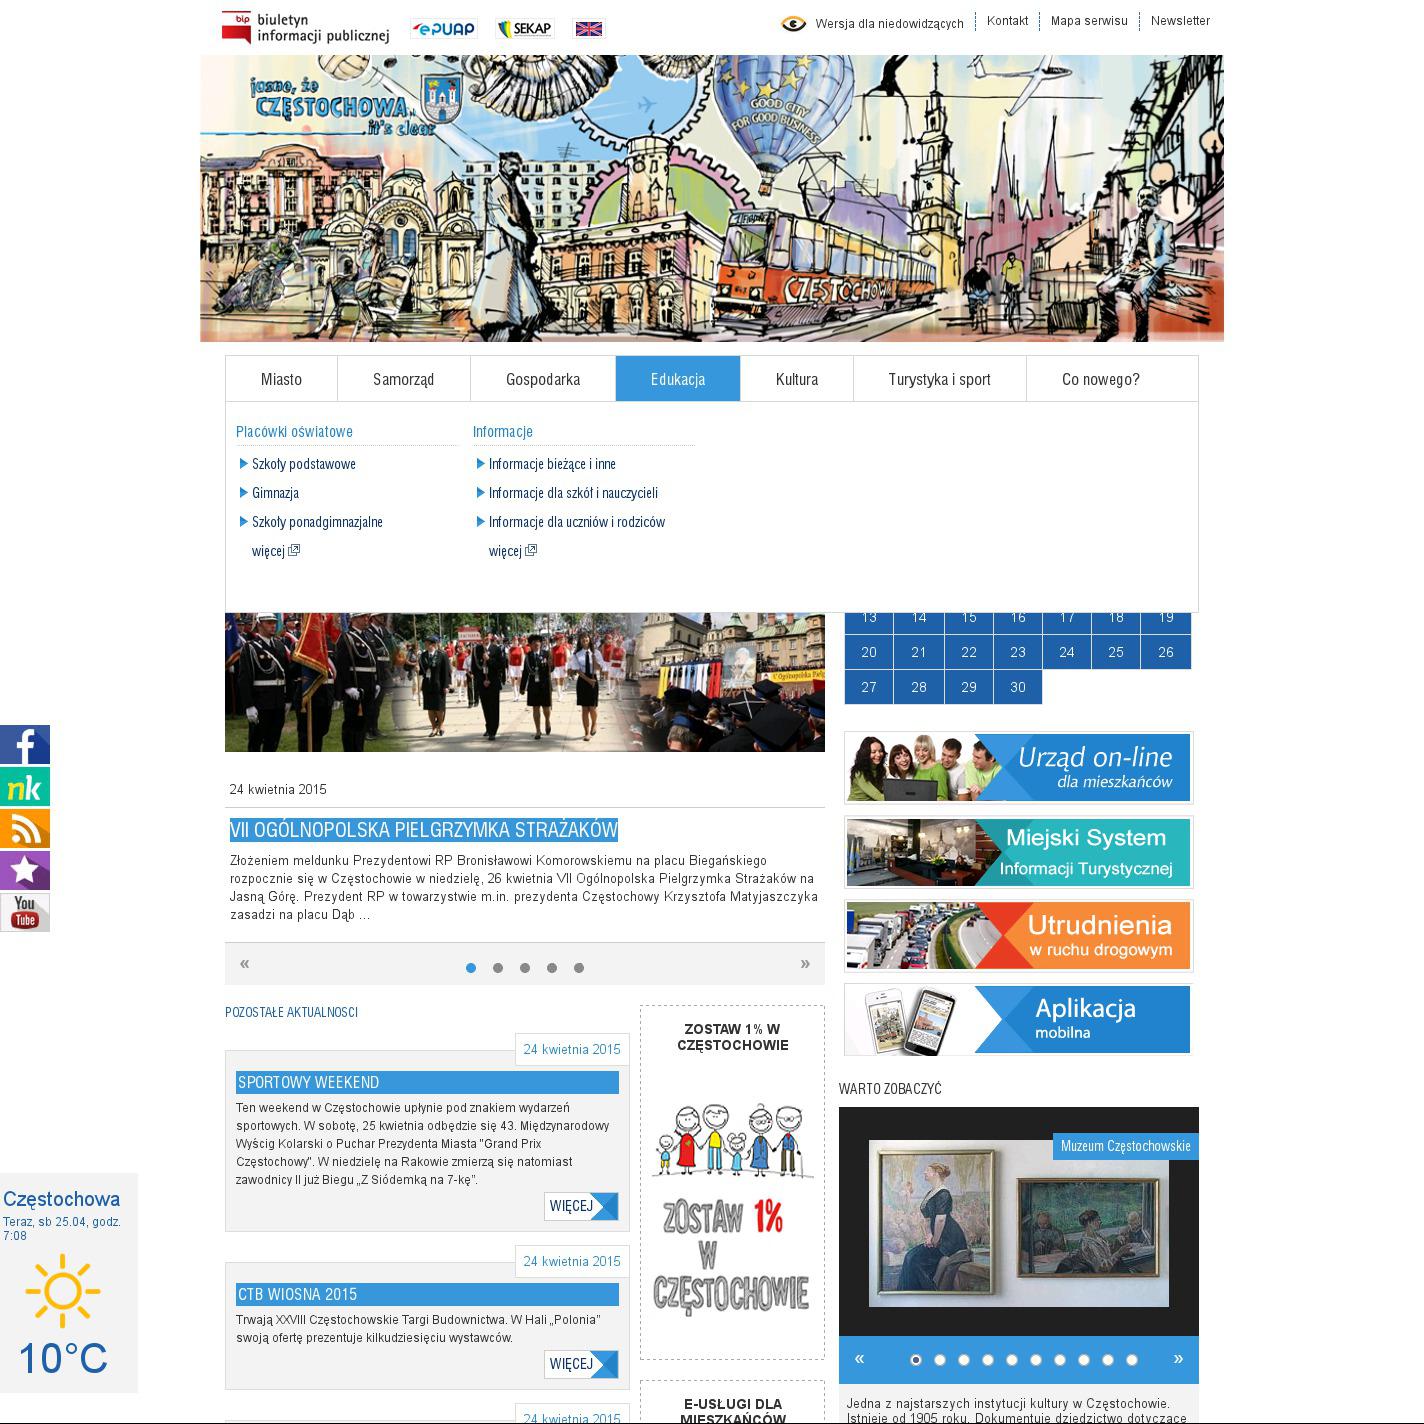Click the Informacje submenu heading
The height and width of the screenshot is (1424, 1424).
coord(503,432)
